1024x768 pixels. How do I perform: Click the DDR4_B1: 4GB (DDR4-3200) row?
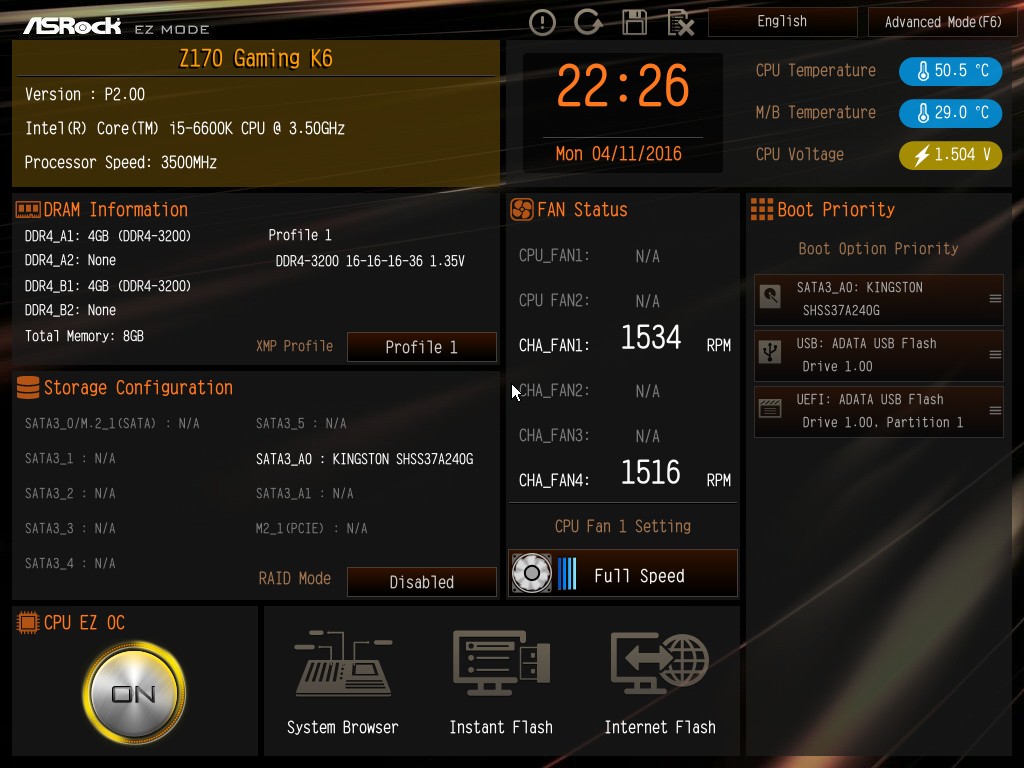point(108,286)
